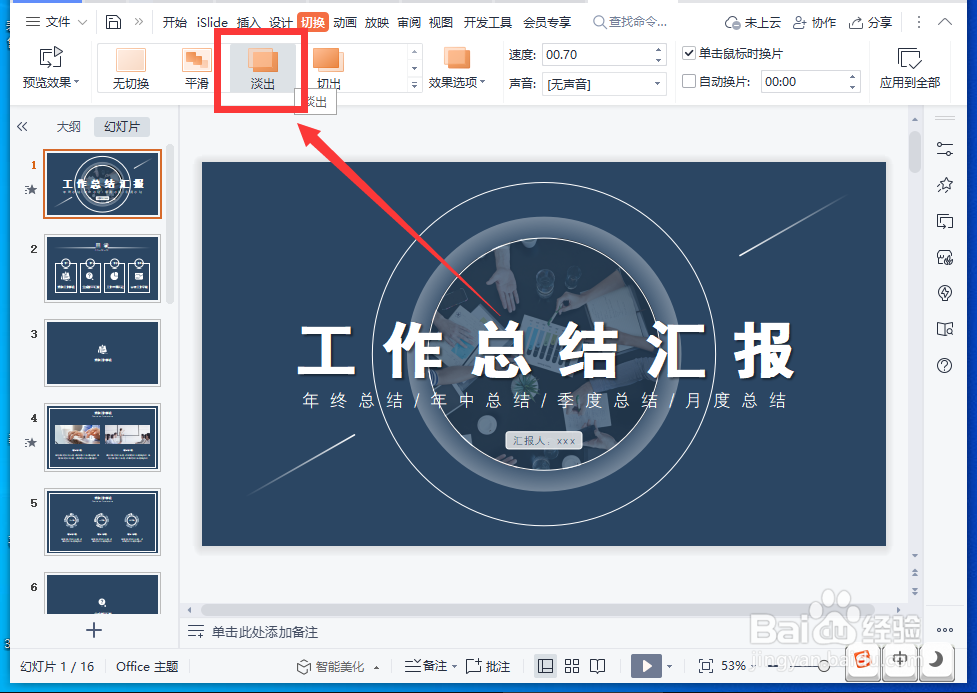Image resolution: width=977 pixels, height=693 pixels.
Task: Click the 自动换片 time field
Action: pyautogui.click(x=804, y=82)
